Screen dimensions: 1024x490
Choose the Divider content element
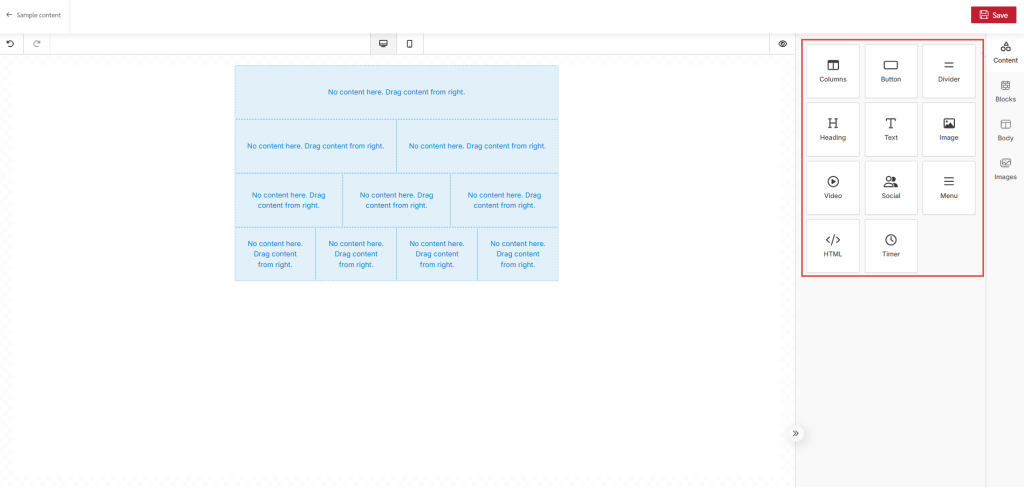[x=948, y=71]
